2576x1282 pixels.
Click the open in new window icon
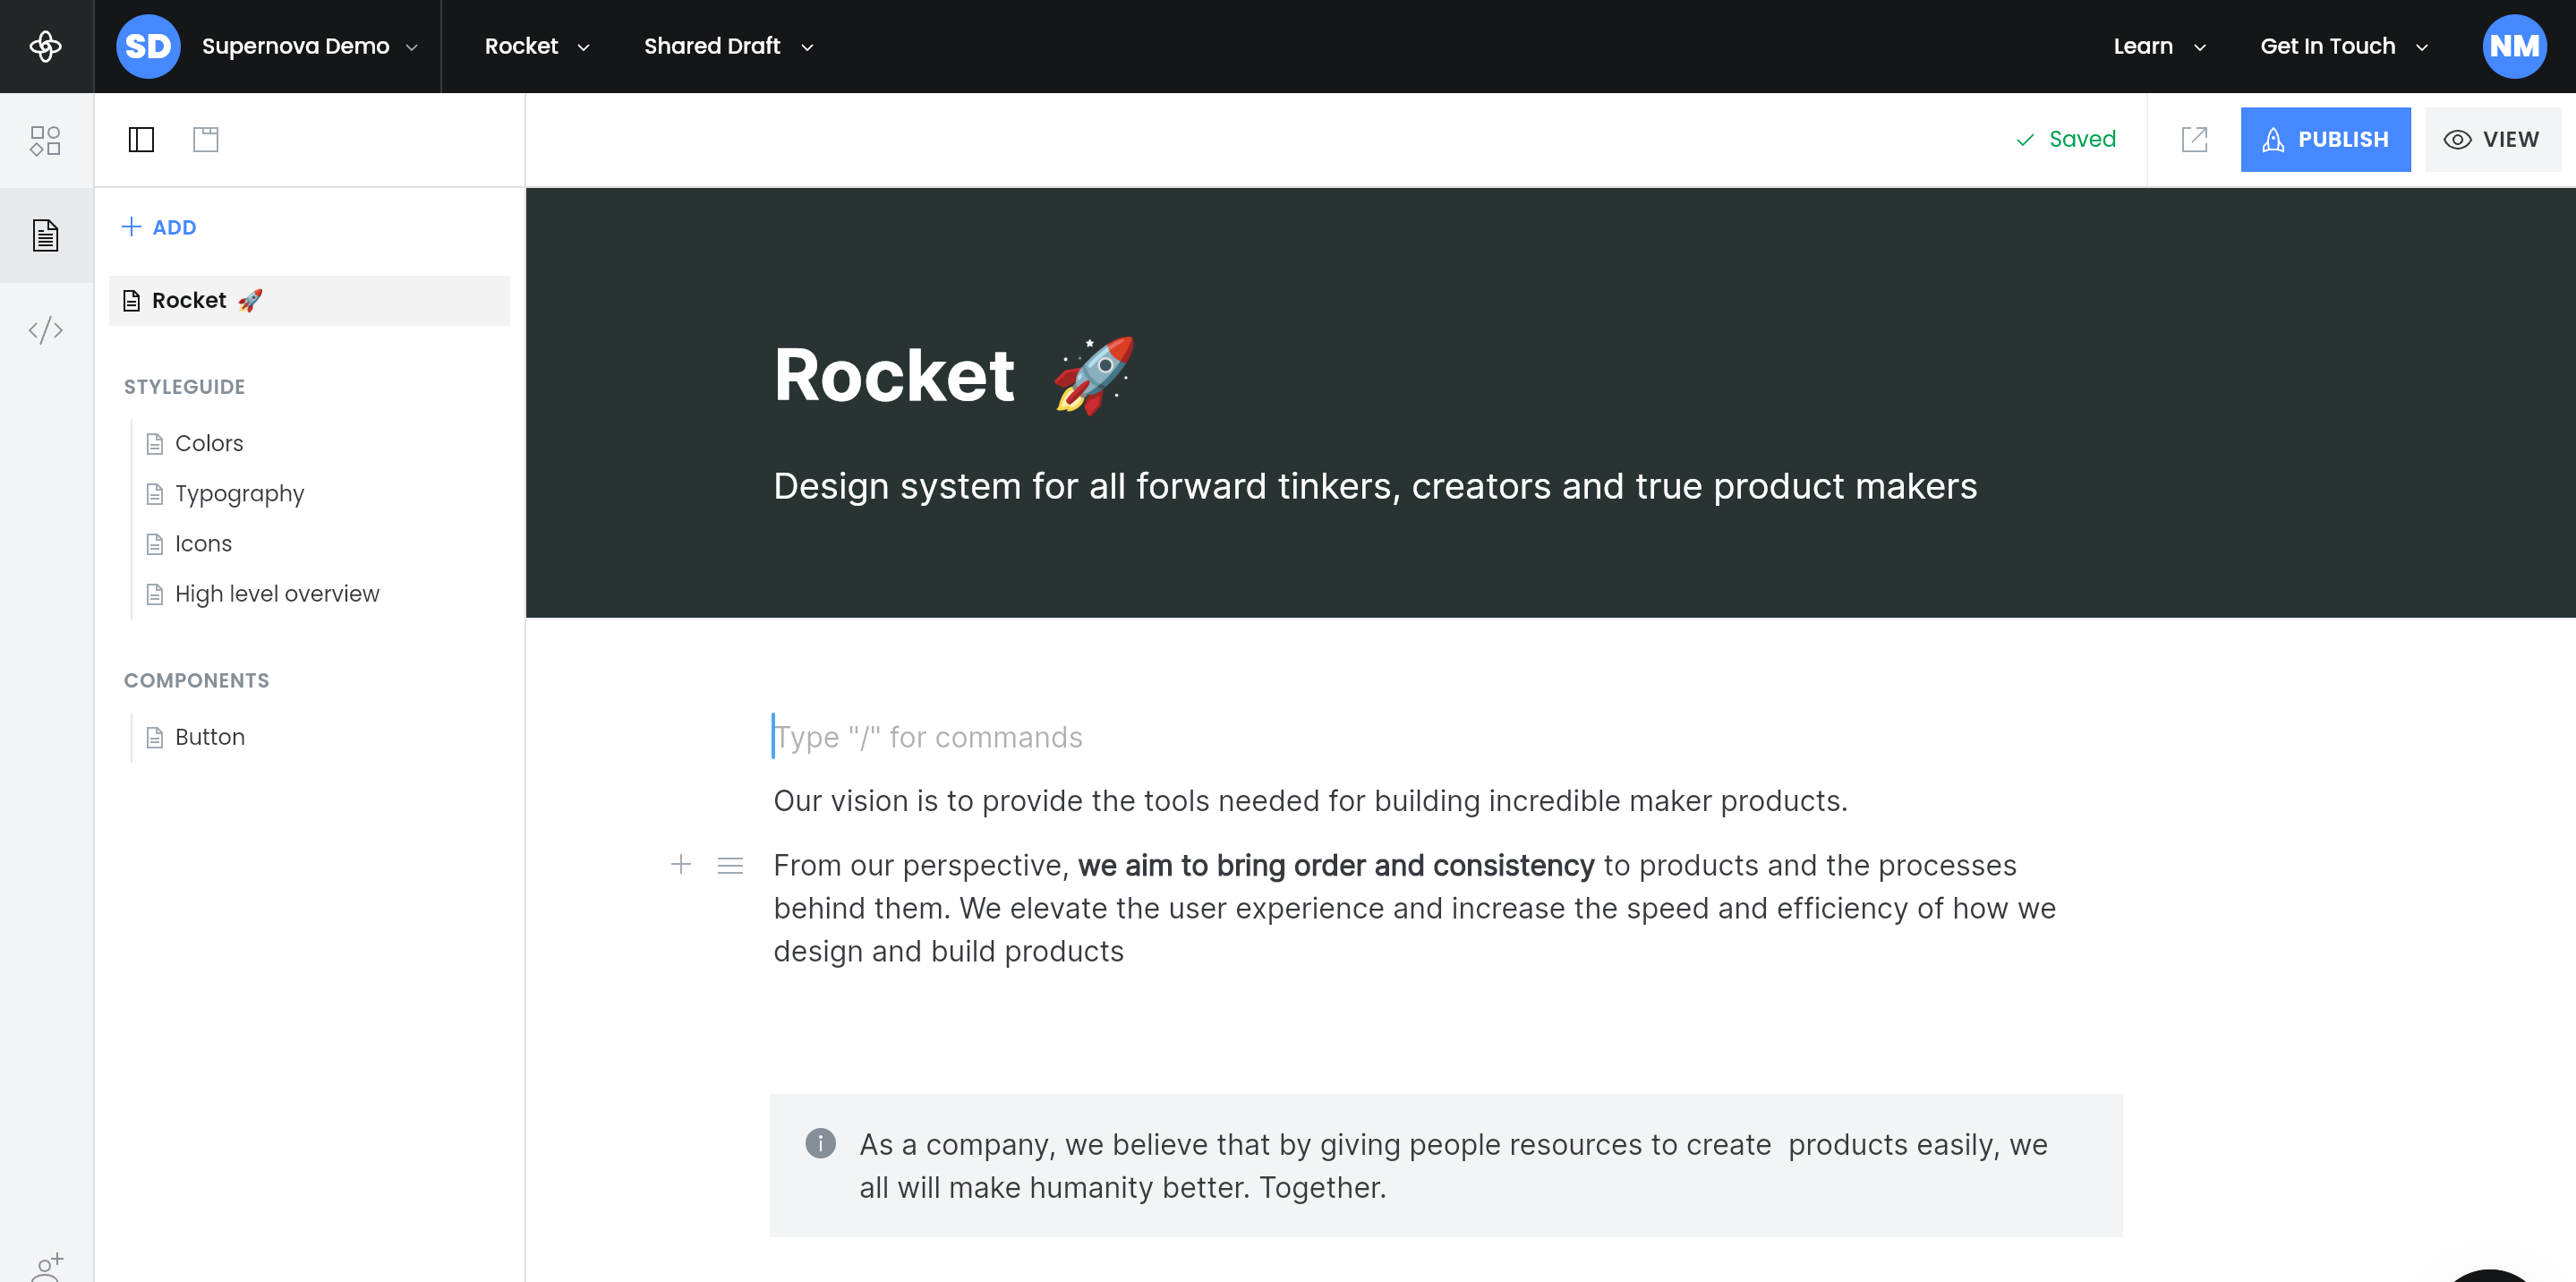[2194, 139]
